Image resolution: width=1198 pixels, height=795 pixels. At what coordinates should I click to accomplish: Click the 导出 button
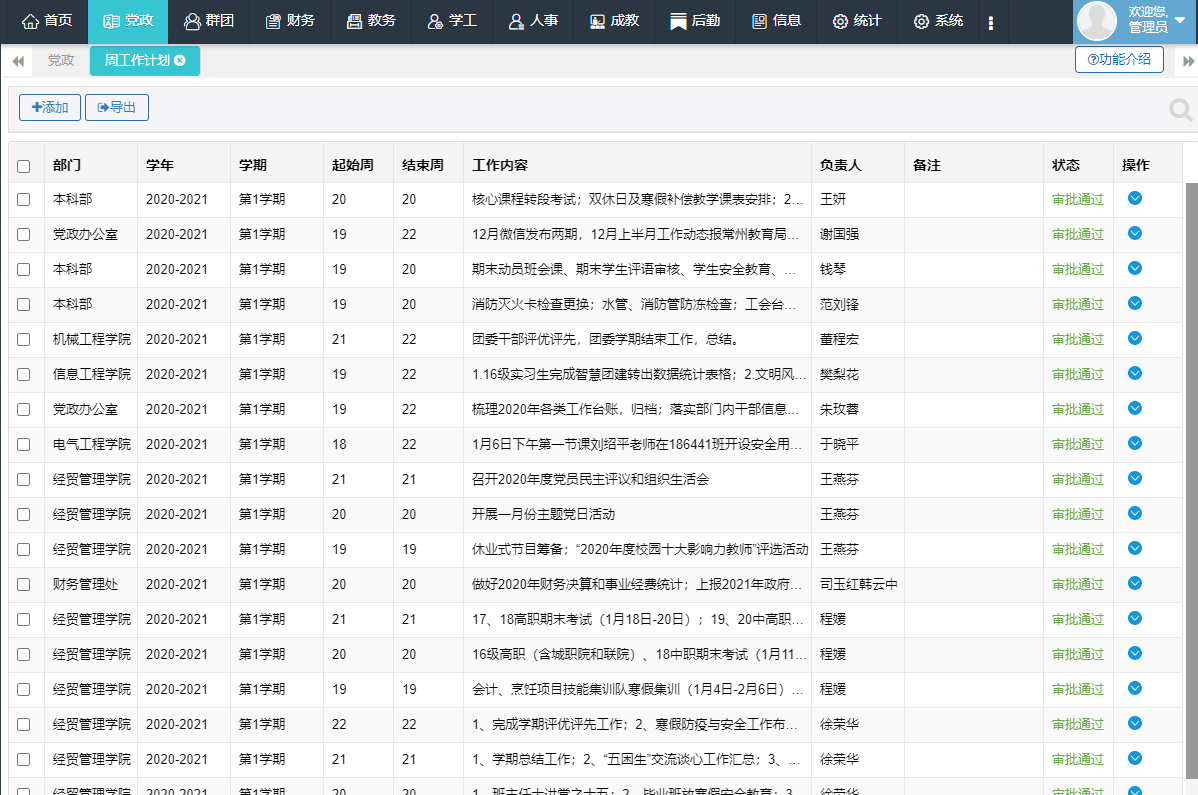117,108
